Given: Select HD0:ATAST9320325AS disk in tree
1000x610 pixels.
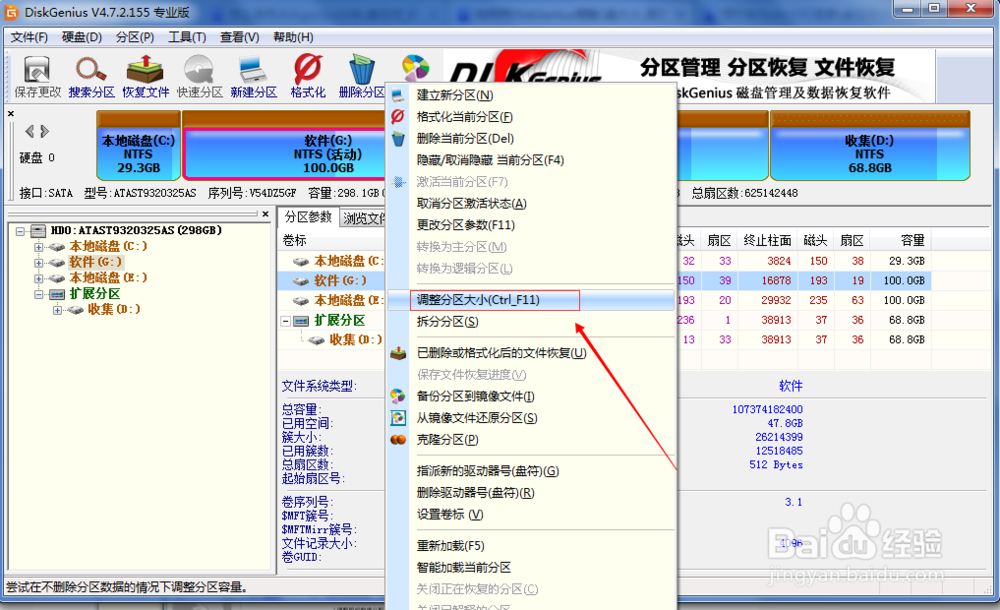Looking at the screenshot, I should coord(136,230).
